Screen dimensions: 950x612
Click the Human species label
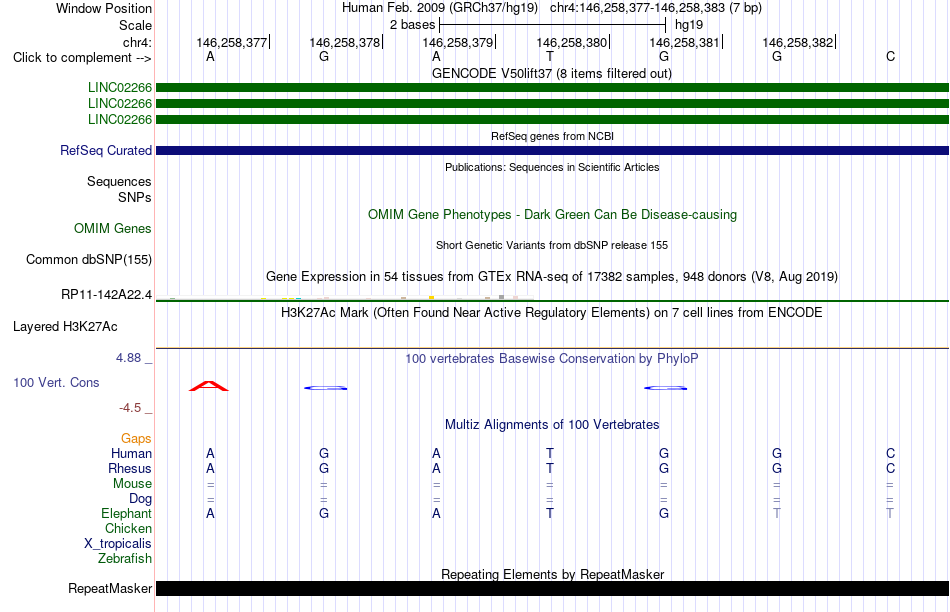[131, 453]
